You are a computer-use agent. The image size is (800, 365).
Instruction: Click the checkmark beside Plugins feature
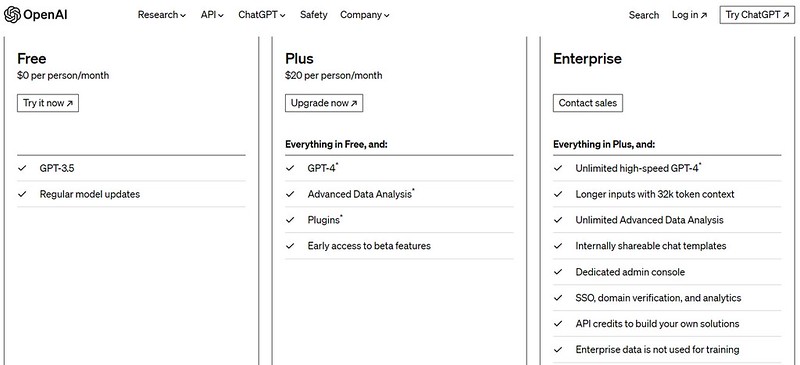(290, 220)
